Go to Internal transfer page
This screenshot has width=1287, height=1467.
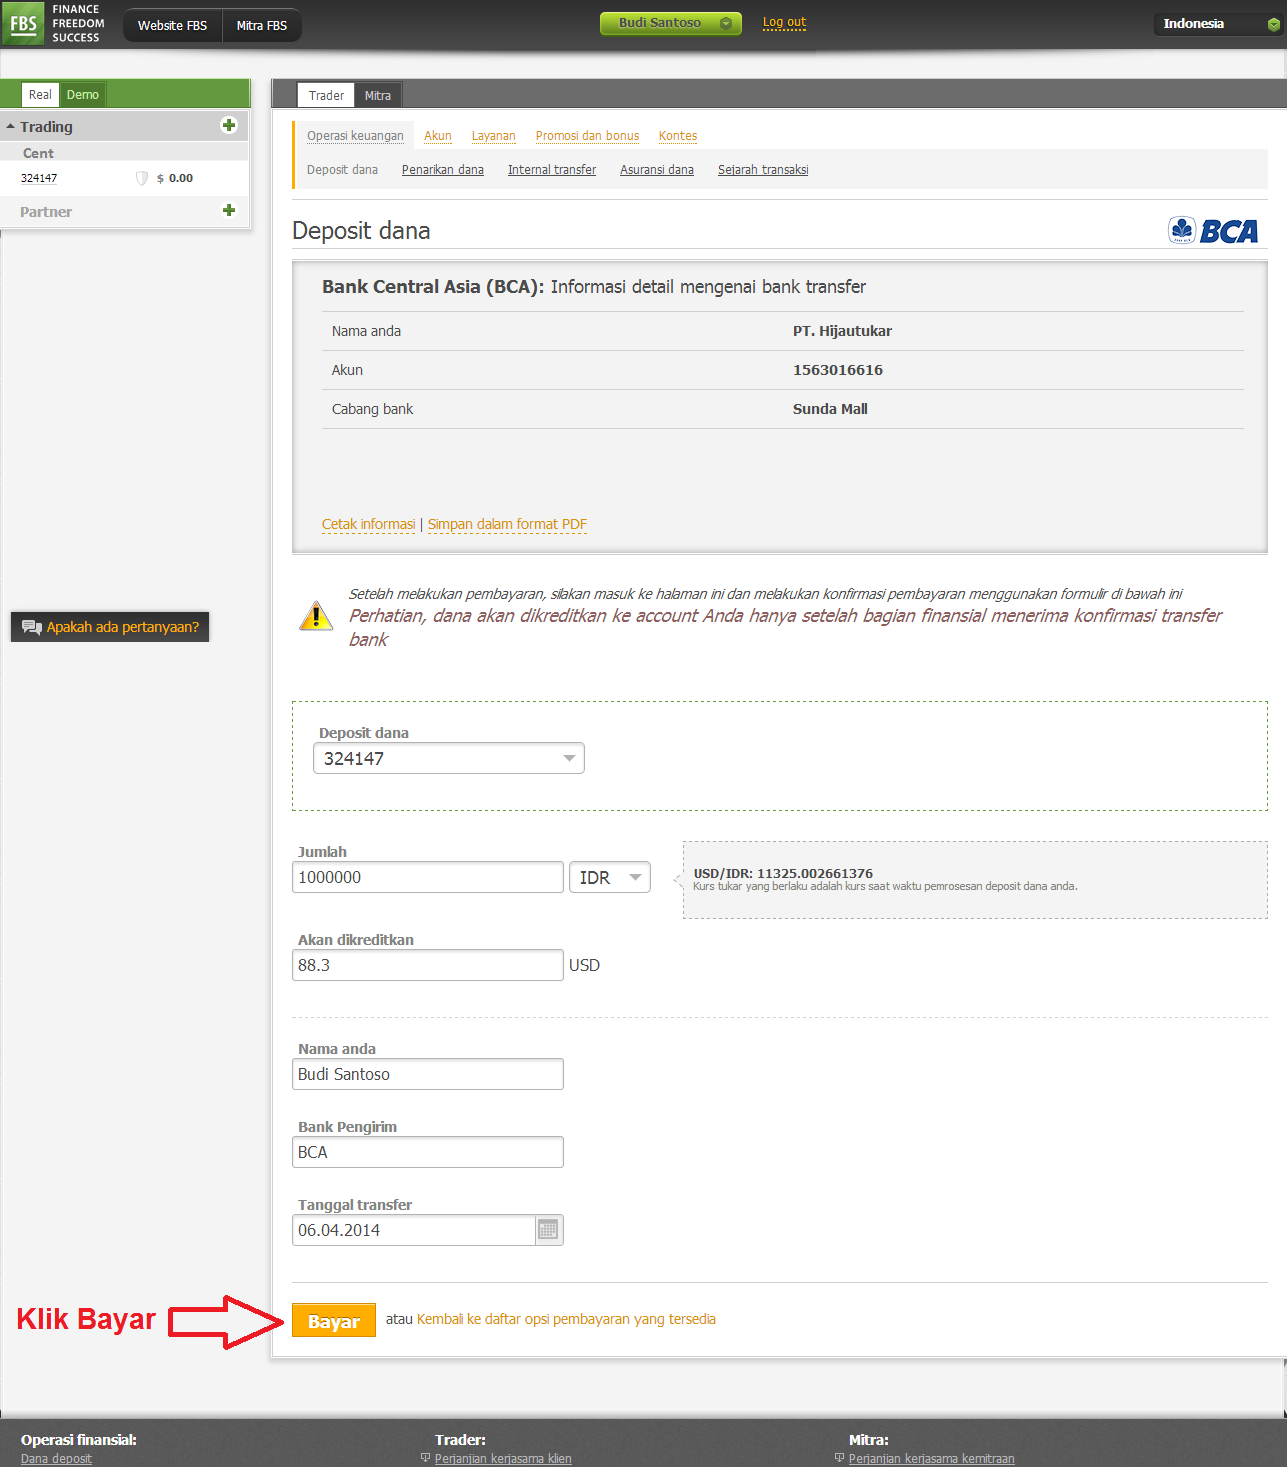(552, 170)
